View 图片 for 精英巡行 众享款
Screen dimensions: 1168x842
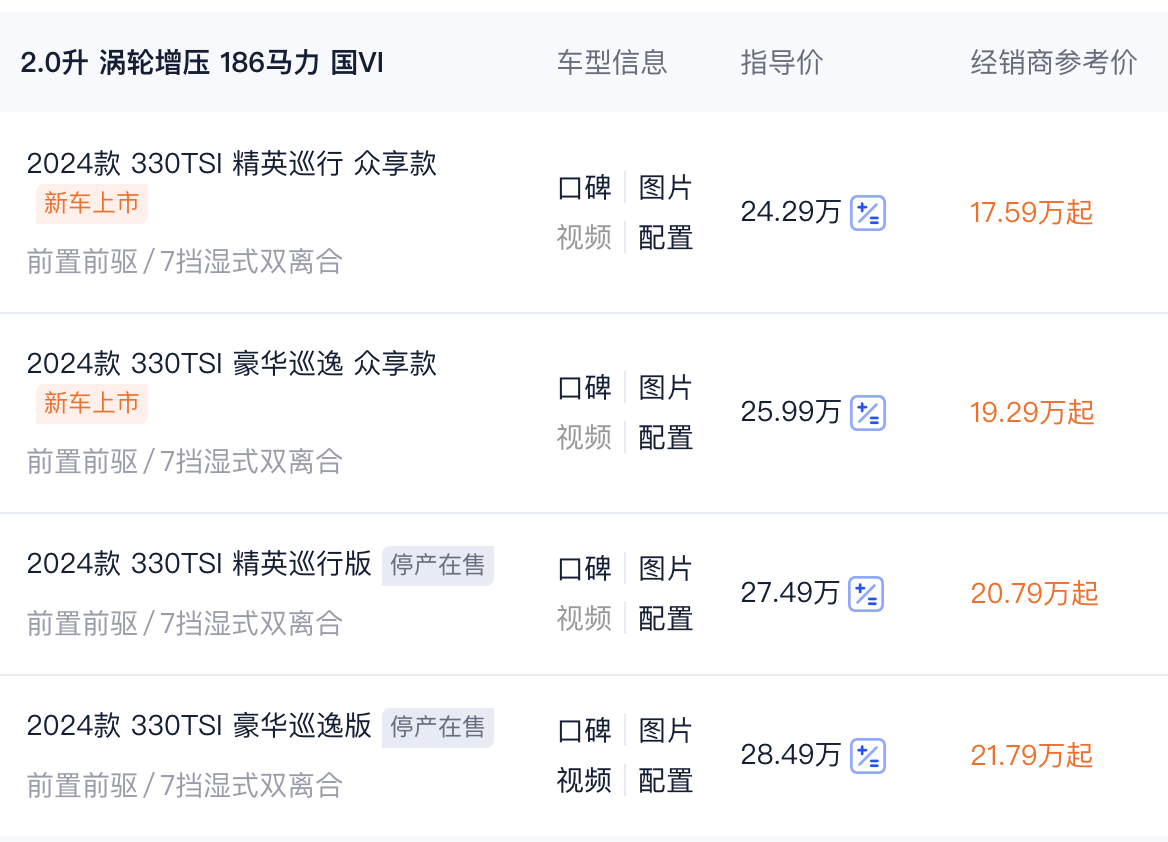click(x=666, y=188)
